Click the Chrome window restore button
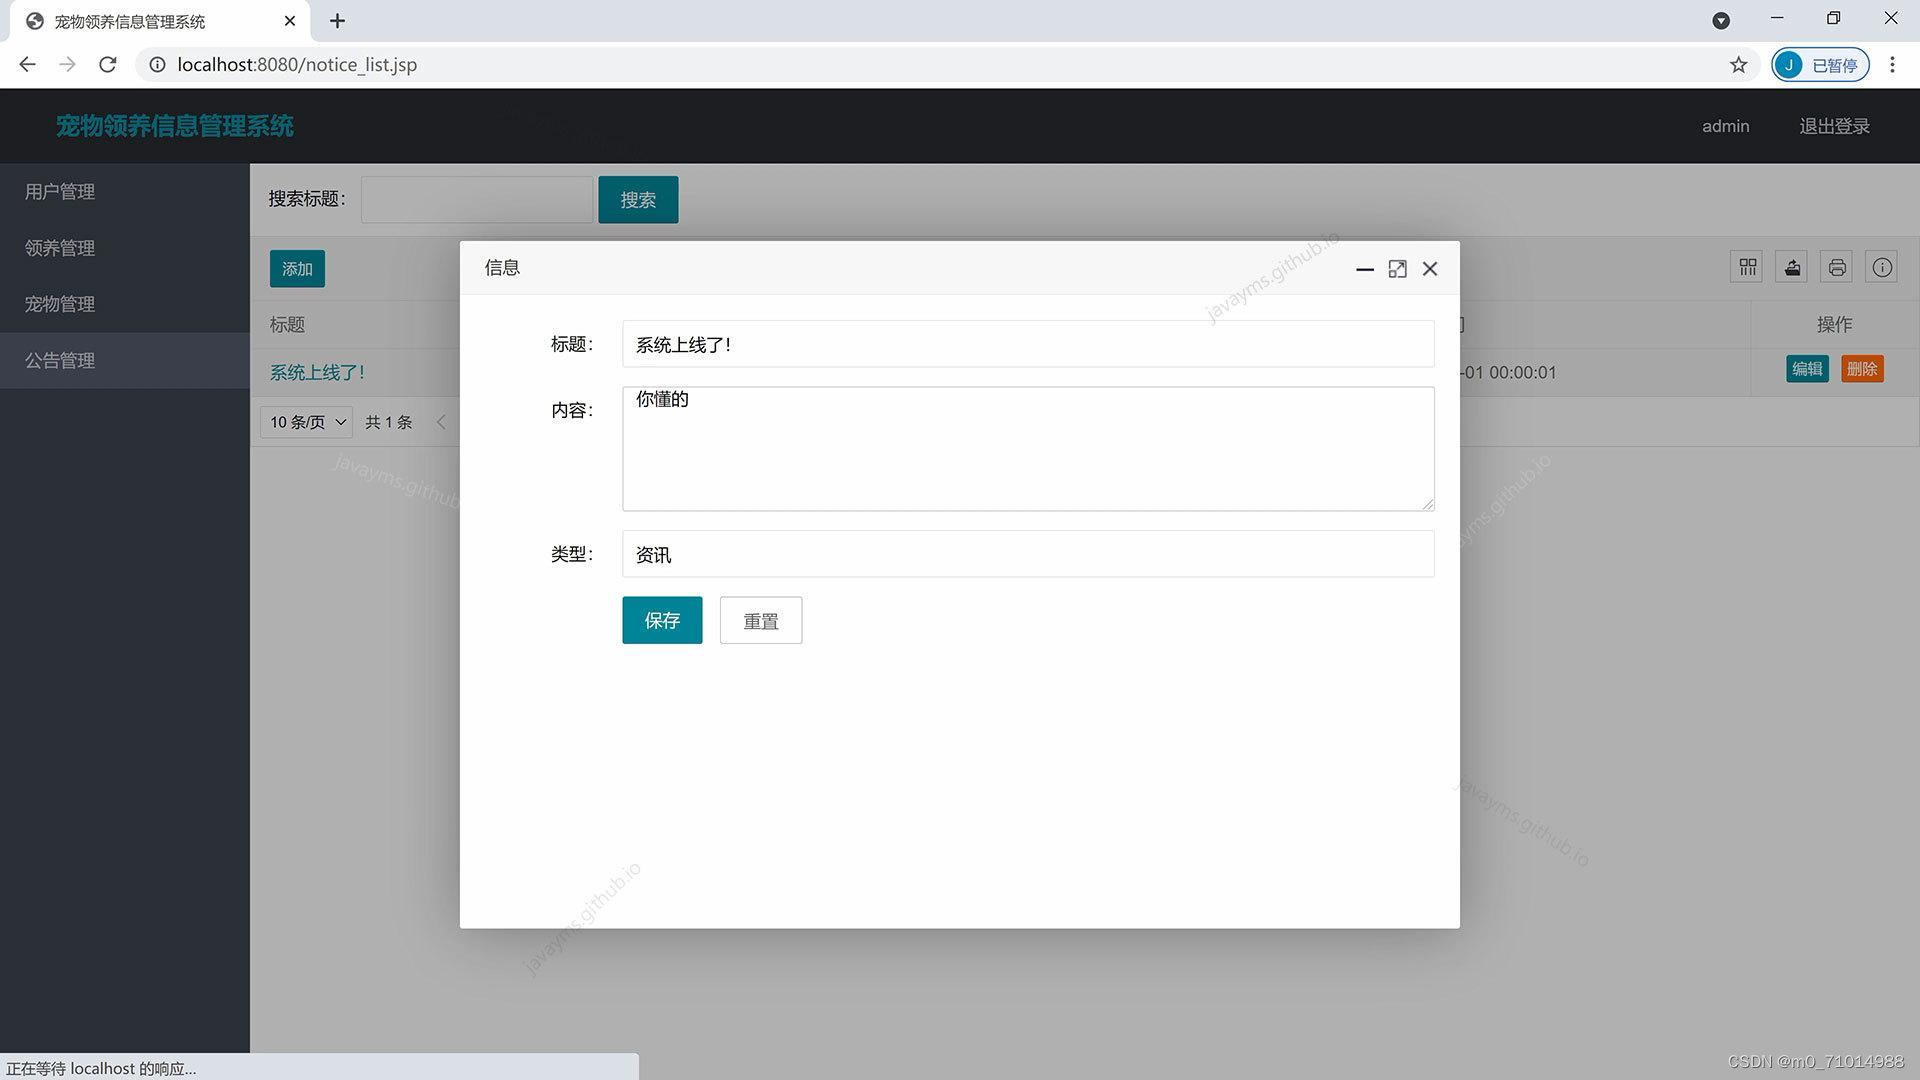1920x1080 pixels. [1833, 19]
